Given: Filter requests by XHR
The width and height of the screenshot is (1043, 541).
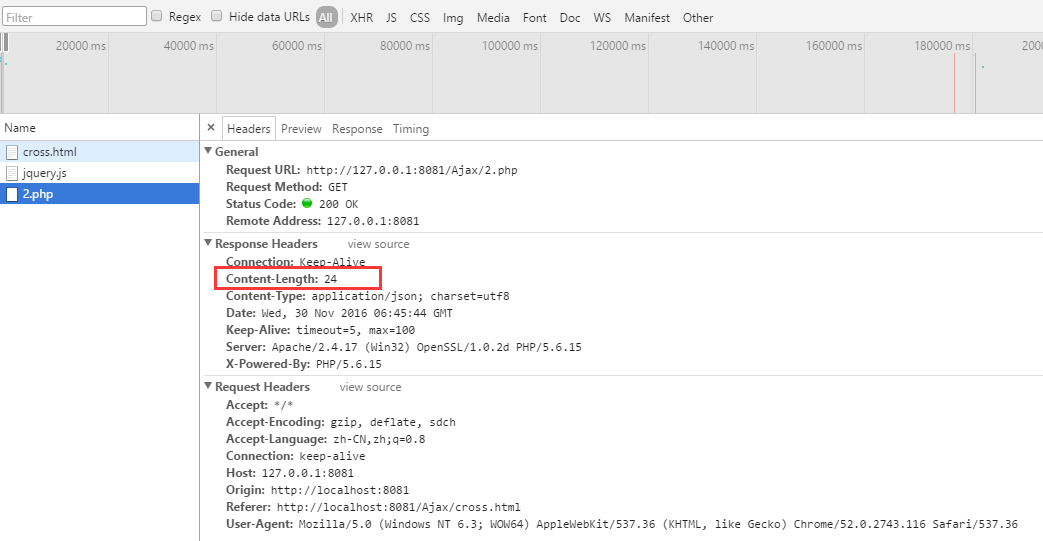Looking at the screenshot, I should pyautogui.click(x=362, y=18).
